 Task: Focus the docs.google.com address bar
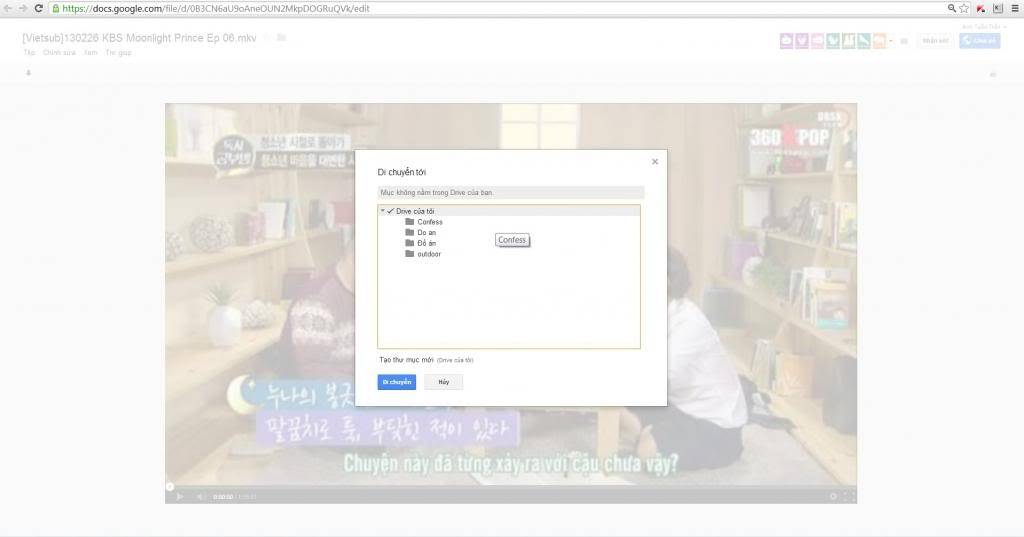point(496,8)
